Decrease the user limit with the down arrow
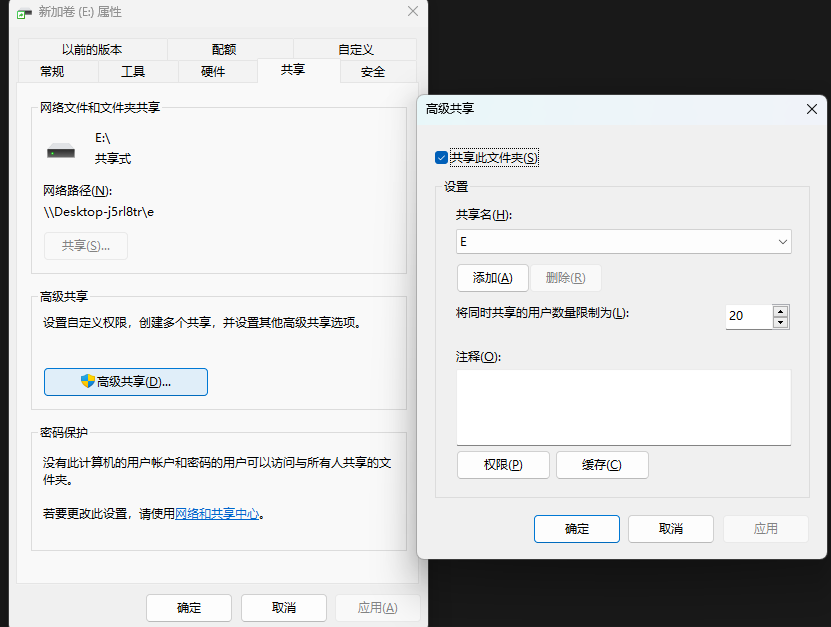The width and height of the screenshot is (831, 627). [781, 322]
